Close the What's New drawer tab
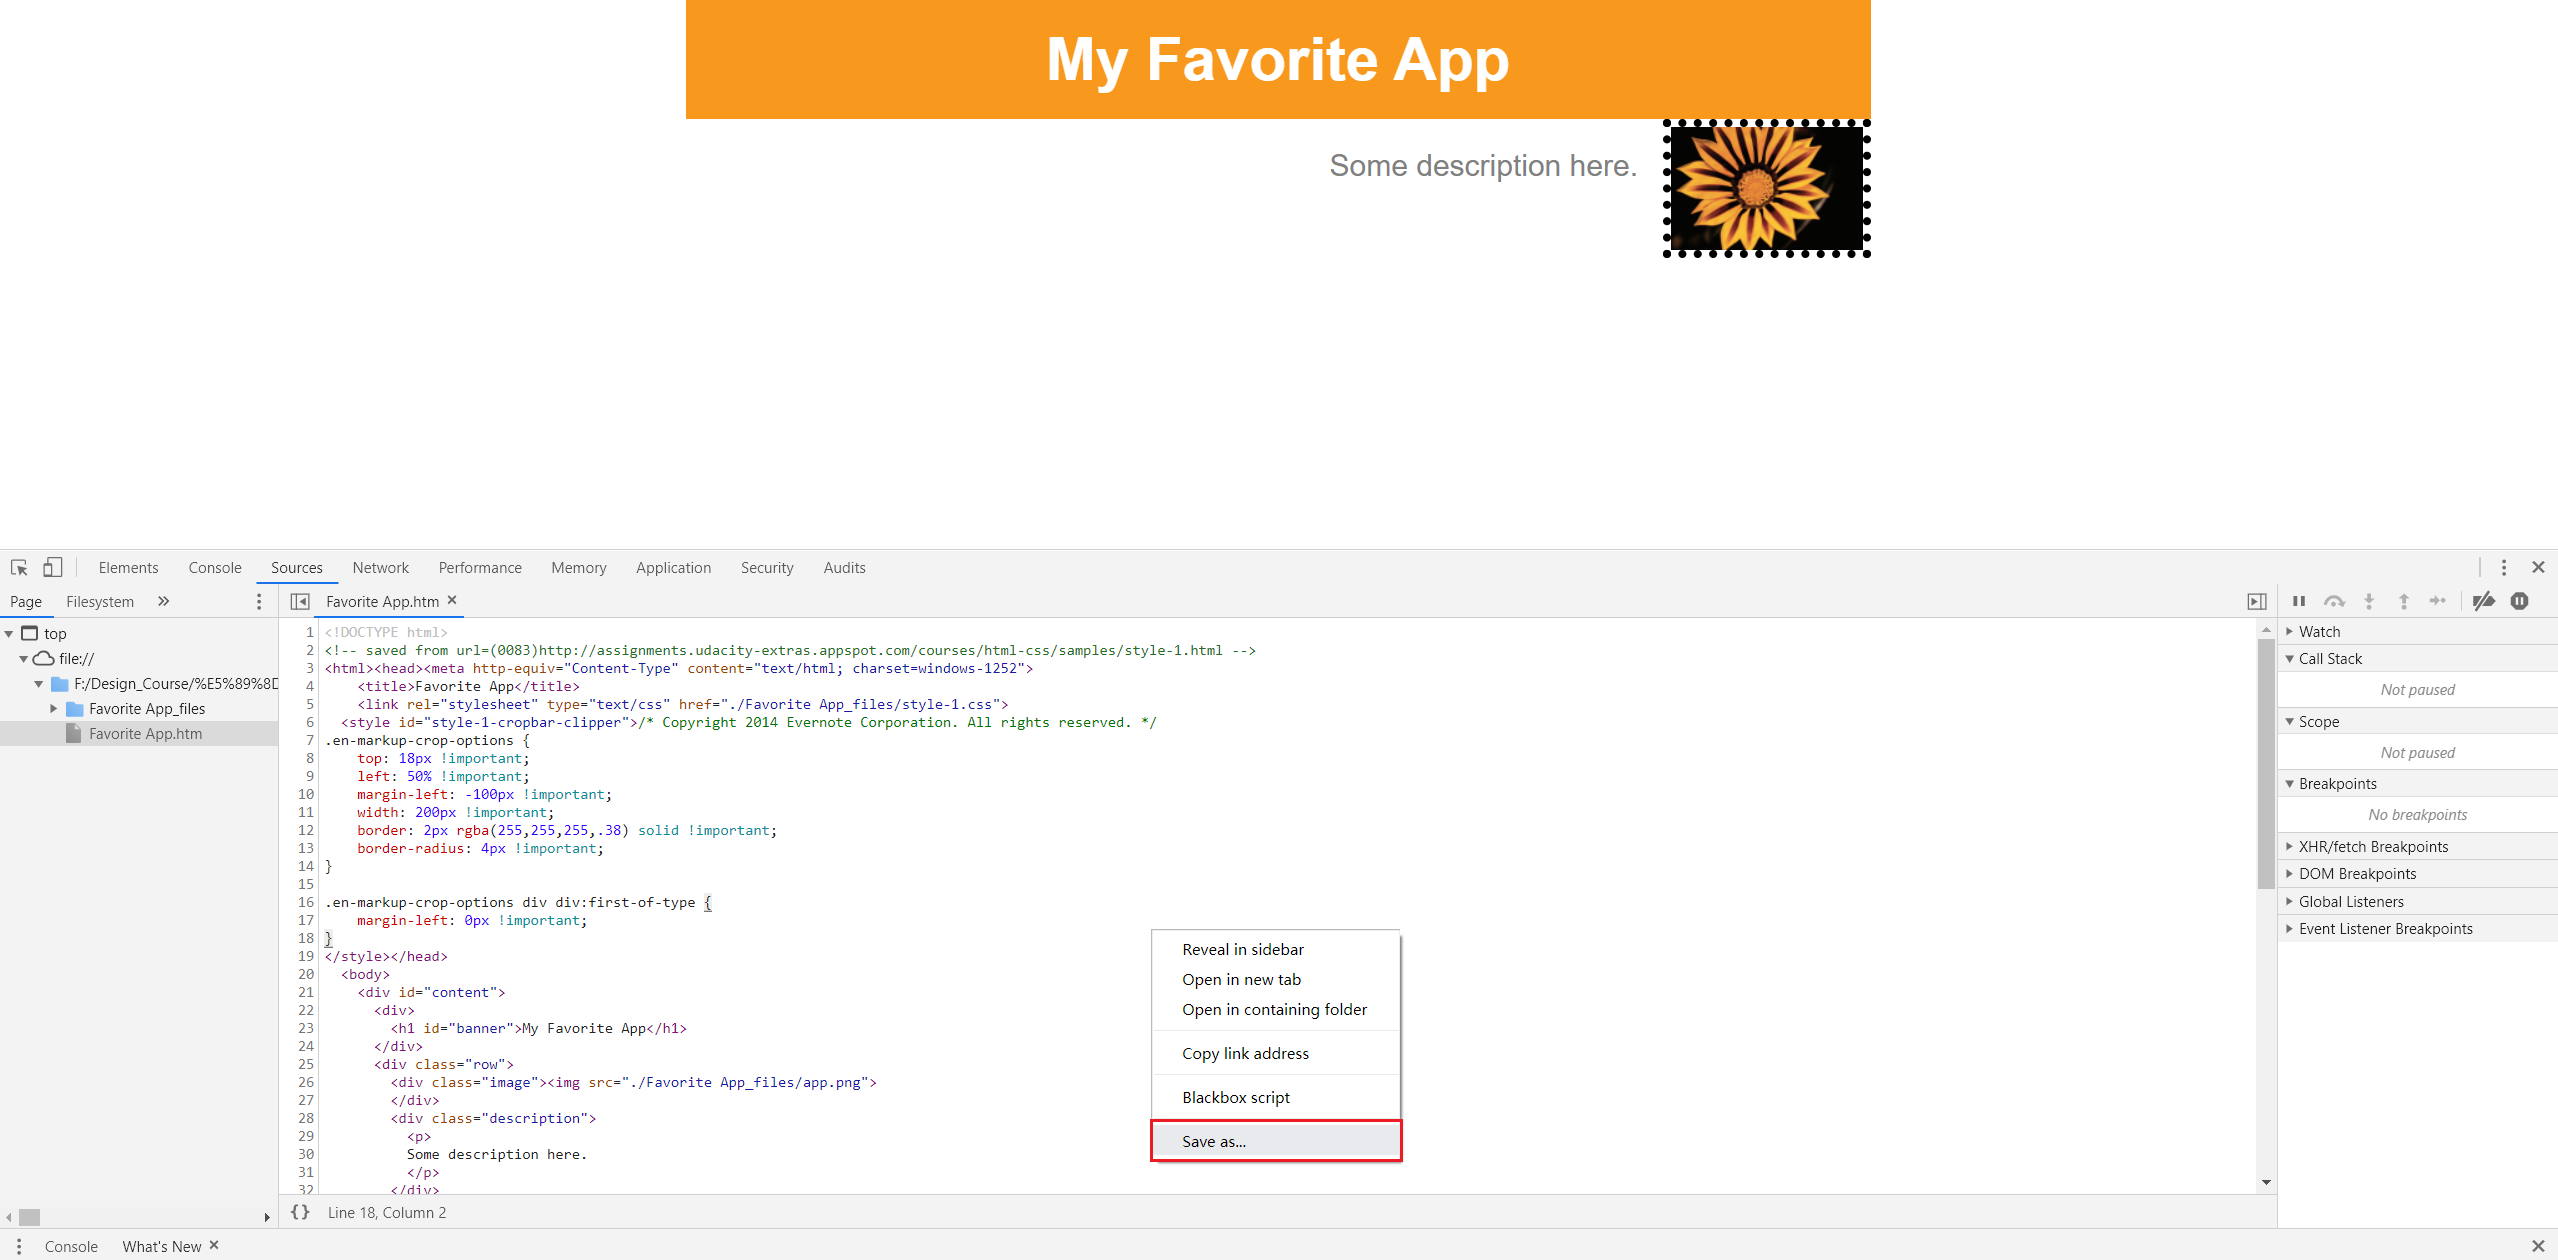Viewport: 2558px width, 1260px height. (x=214, y=1245)
